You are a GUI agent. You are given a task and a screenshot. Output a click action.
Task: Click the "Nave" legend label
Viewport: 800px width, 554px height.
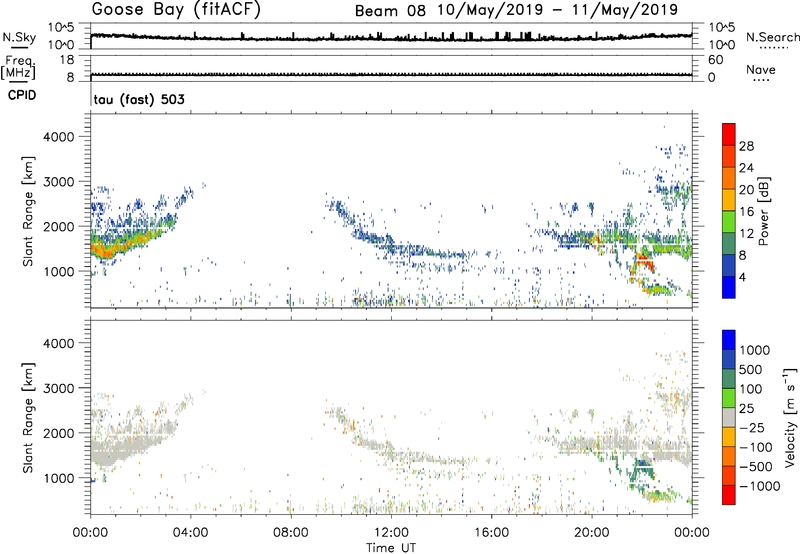coord(761,69)
